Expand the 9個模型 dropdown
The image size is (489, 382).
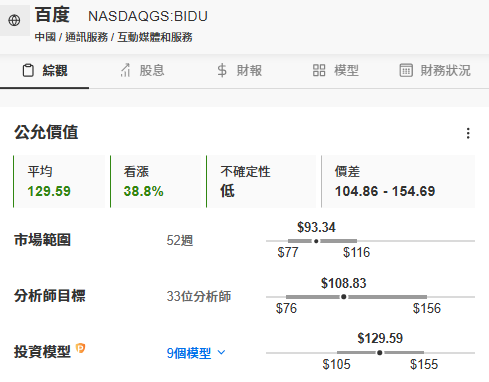coord(196,353)
